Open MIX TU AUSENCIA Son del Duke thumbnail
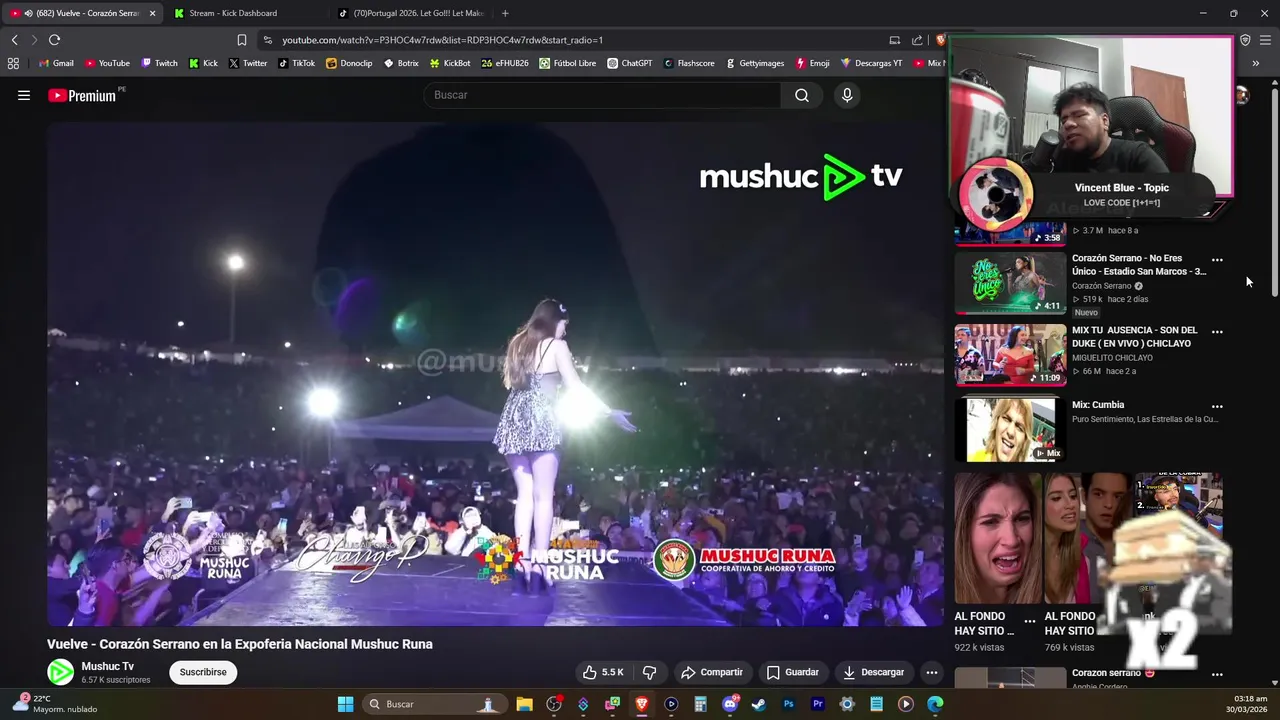 coord(1010,355)
